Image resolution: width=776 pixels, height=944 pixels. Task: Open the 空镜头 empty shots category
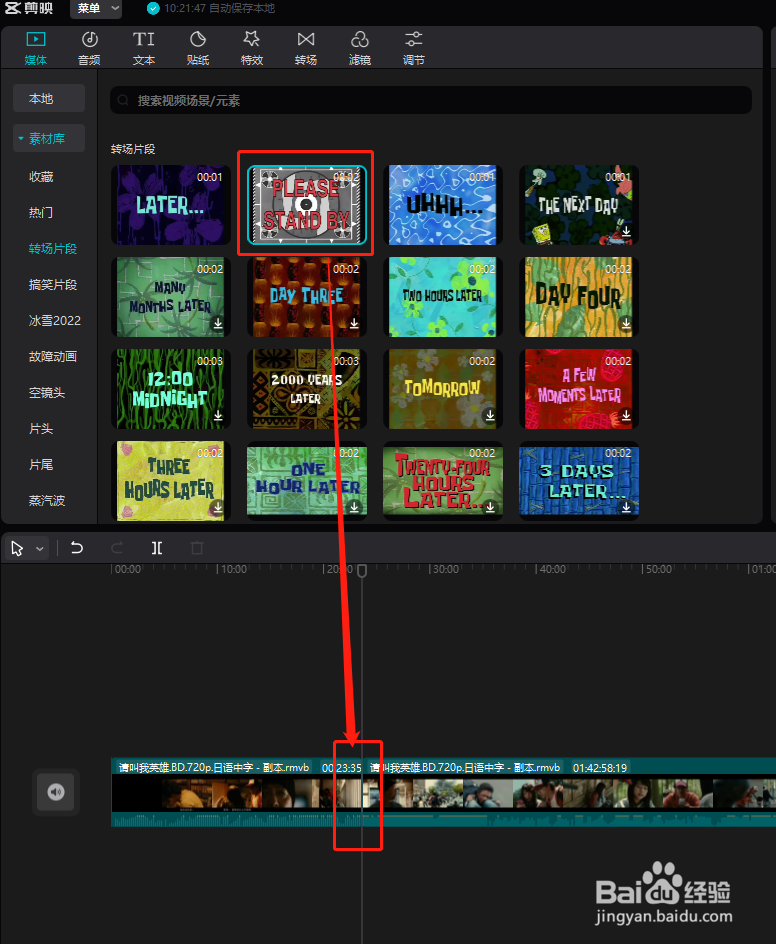[x=47, y=393]
